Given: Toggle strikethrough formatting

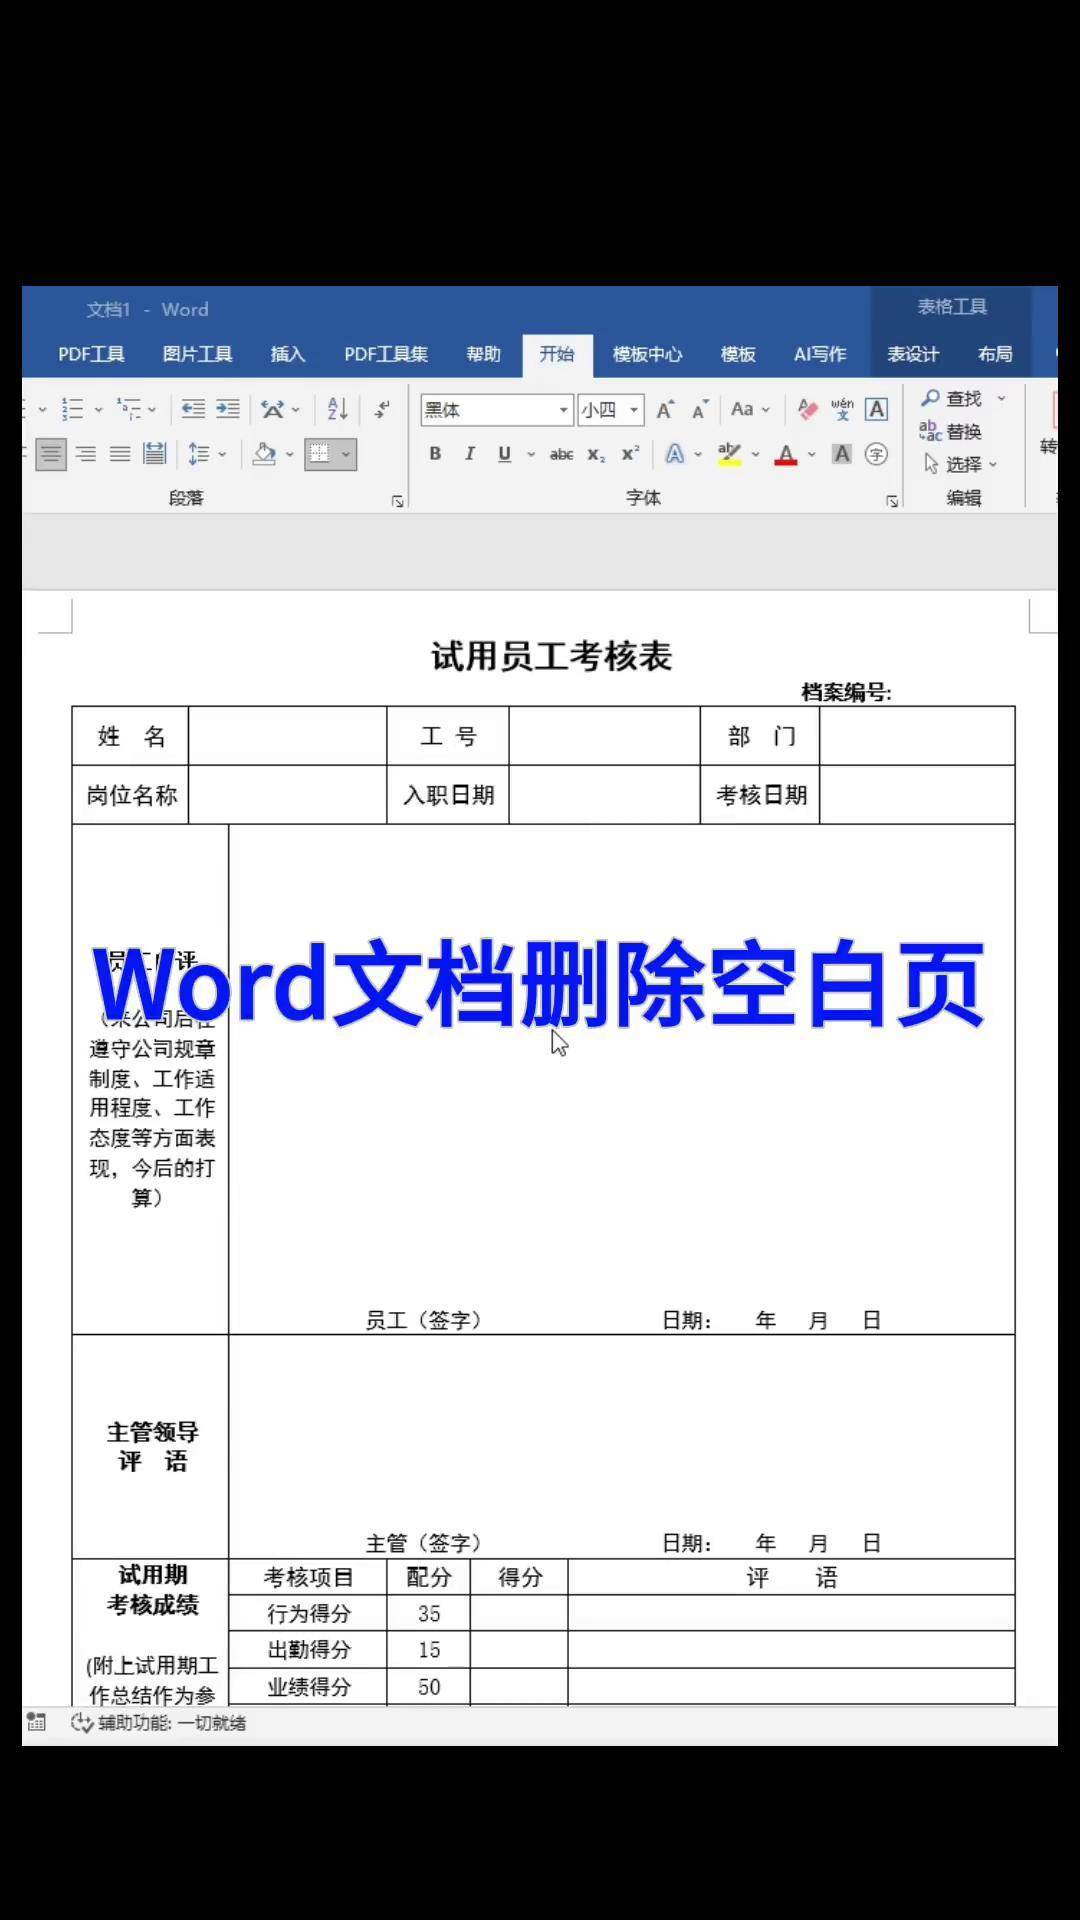Looking at the screenshot, I should pos(561,455).
